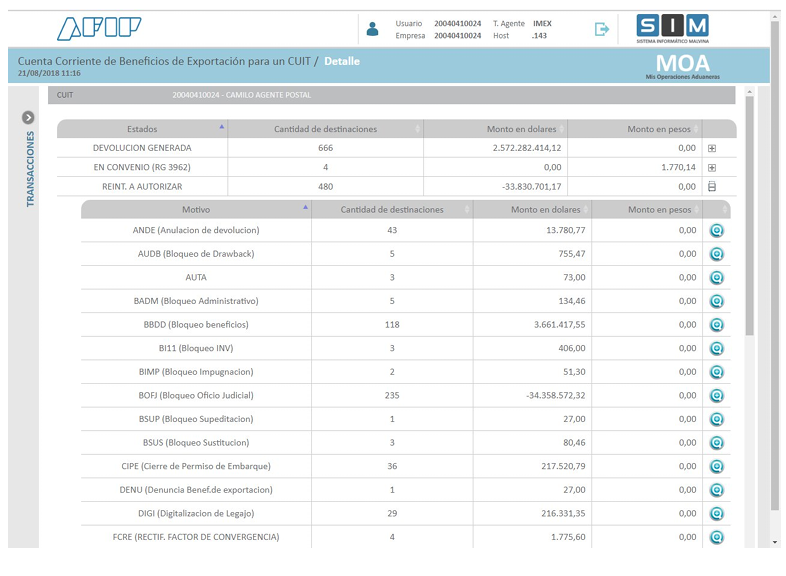Sort inner table by Monto en dolares
Viewport: 786px width, 576px height.
tap(545, 210)
